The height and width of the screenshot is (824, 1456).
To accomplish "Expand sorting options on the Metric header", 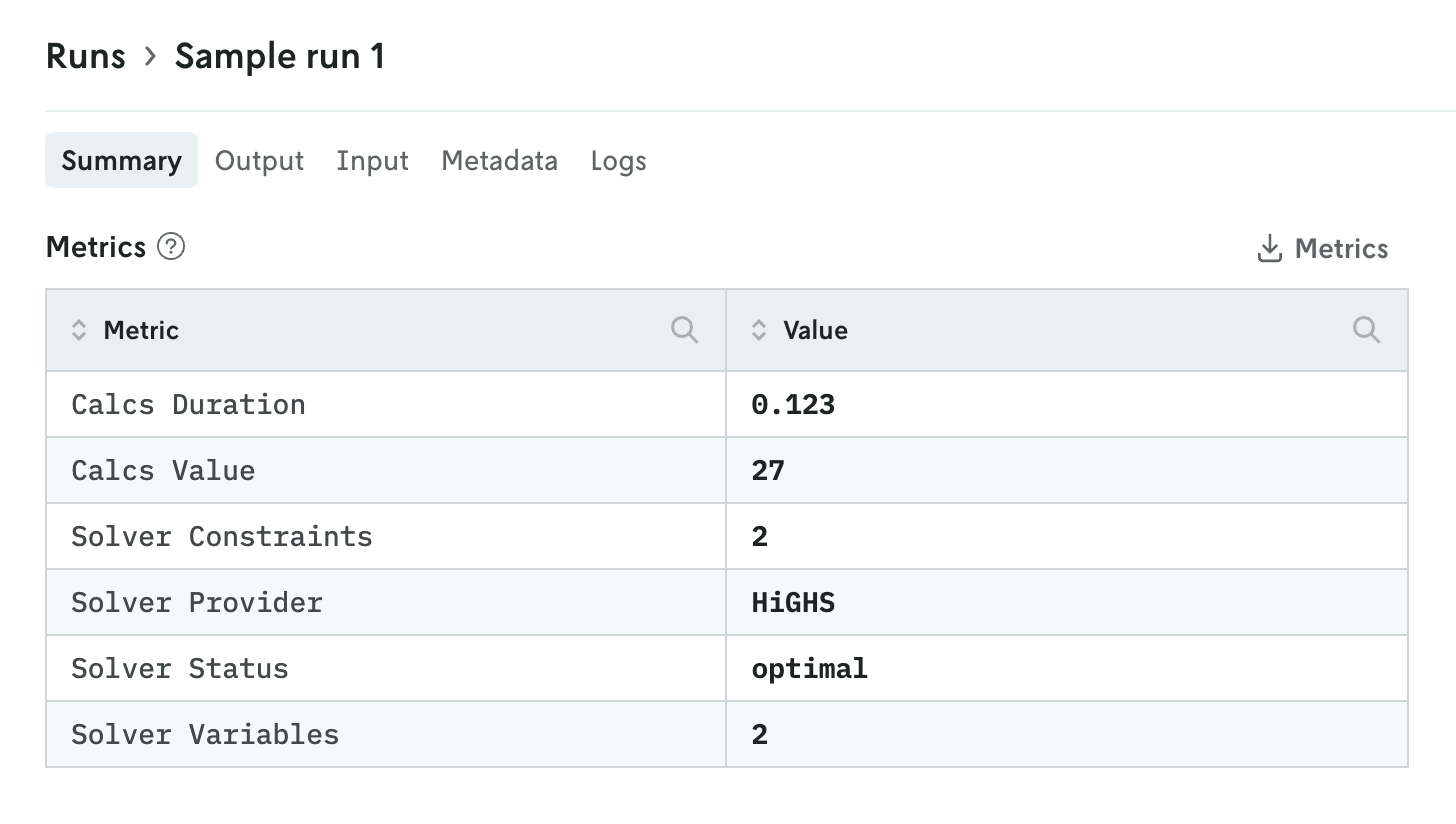I will [x=78, y=330].
